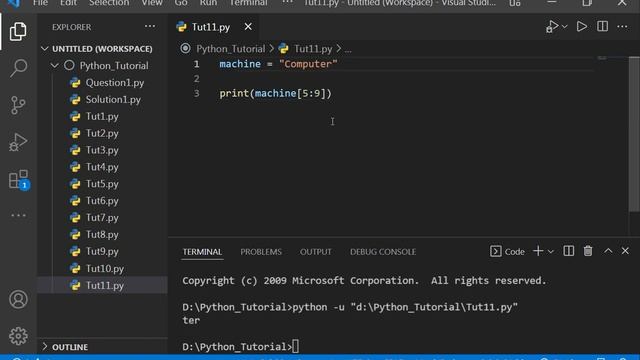Switch to the PROBLEMS tab
Screen dimensions: 640x360
[x=261, y=252]
